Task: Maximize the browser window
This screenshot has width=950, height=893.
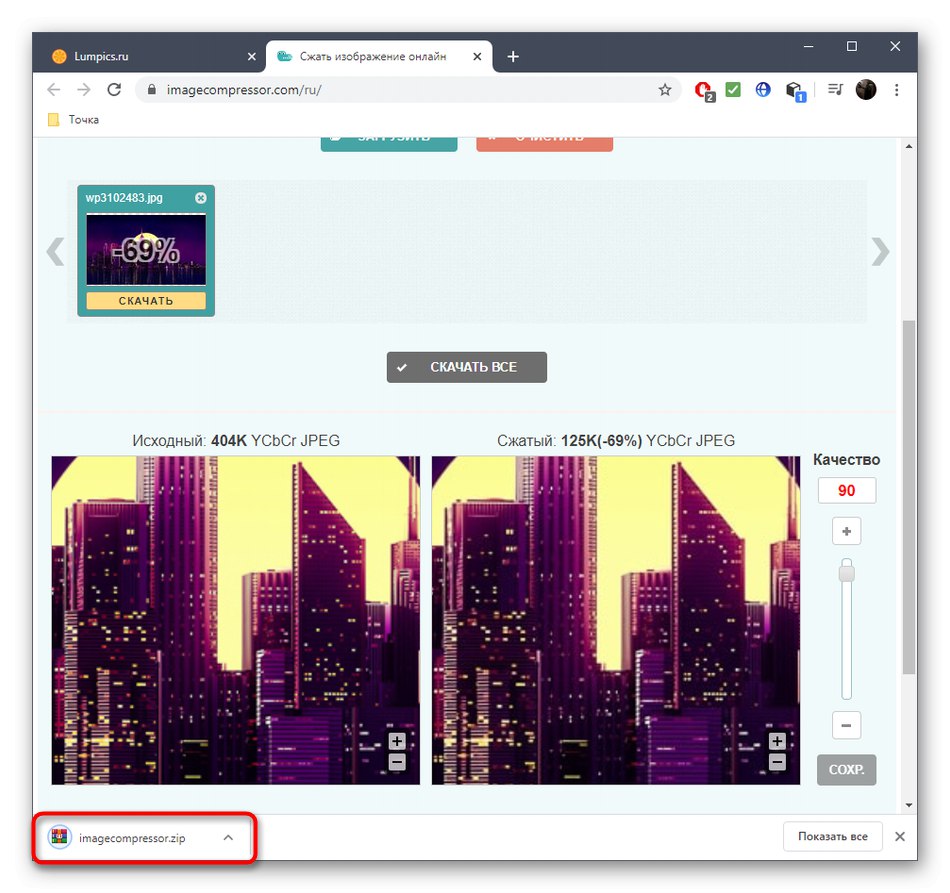Action: [x=852, y=46]
